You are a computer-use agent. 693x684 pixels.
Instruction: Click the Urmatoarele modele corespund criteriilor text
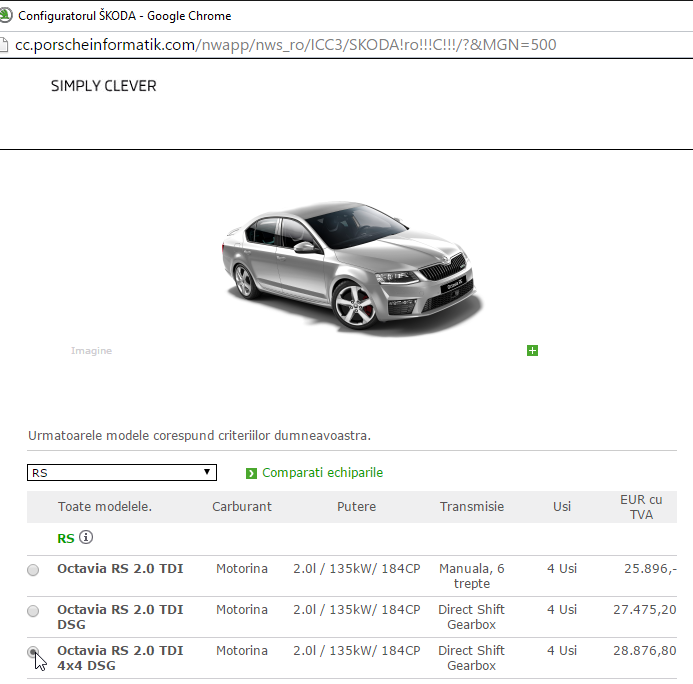(x=199, y=436)
